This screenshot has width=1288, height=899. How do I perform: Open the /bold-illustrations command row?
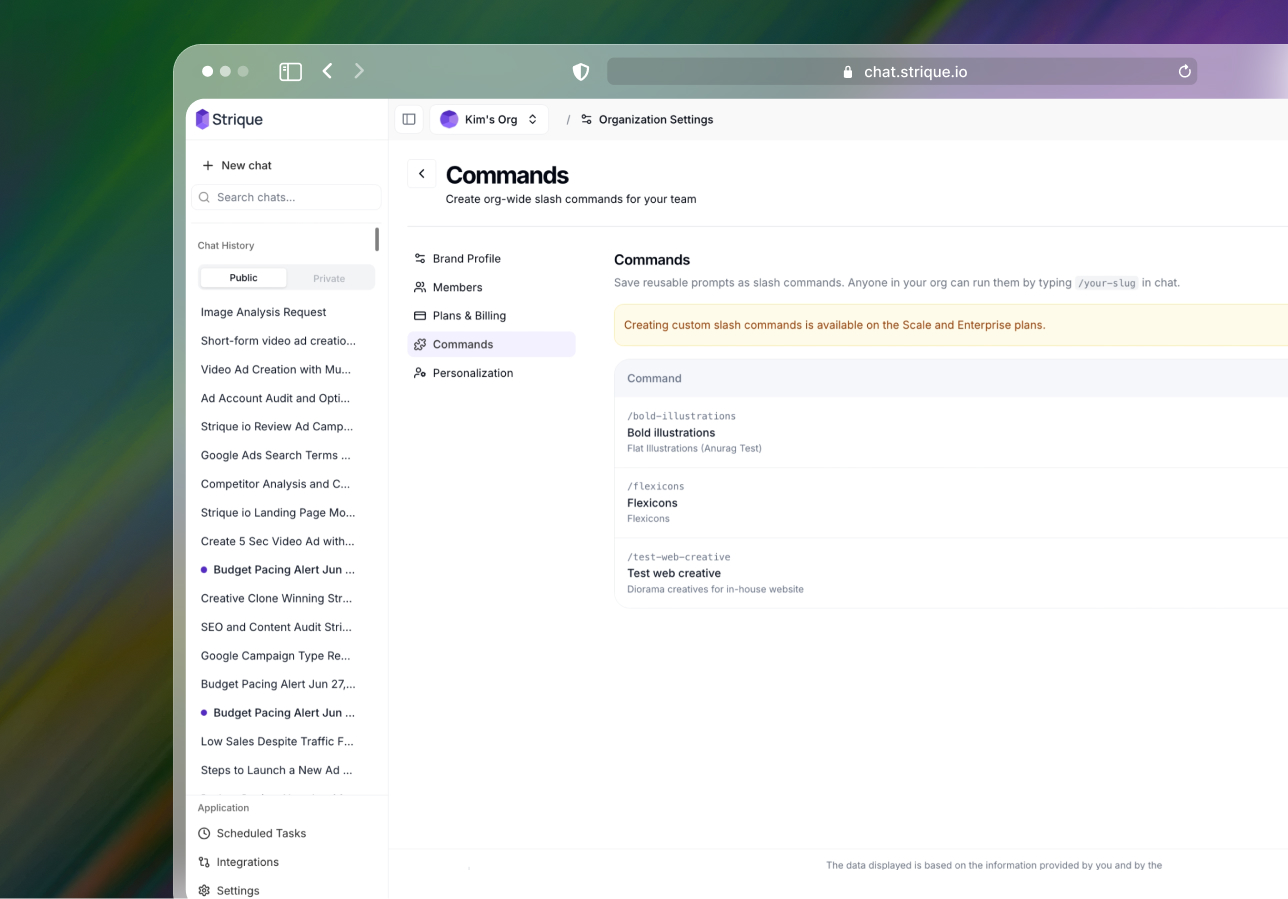(951, 432)
